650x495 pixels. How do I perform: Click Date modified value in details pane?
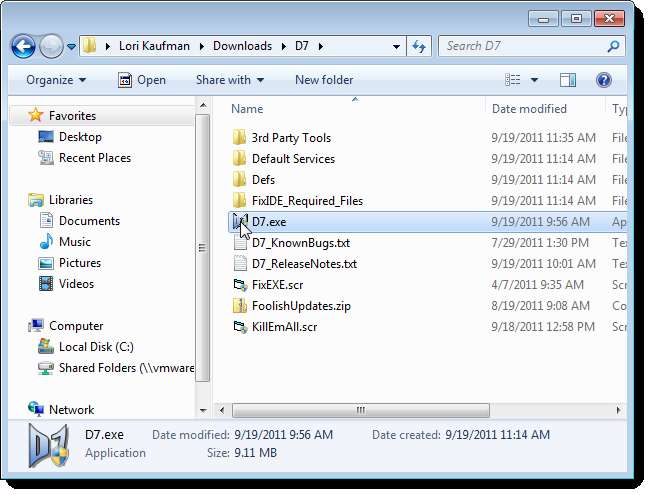(284, 434)
